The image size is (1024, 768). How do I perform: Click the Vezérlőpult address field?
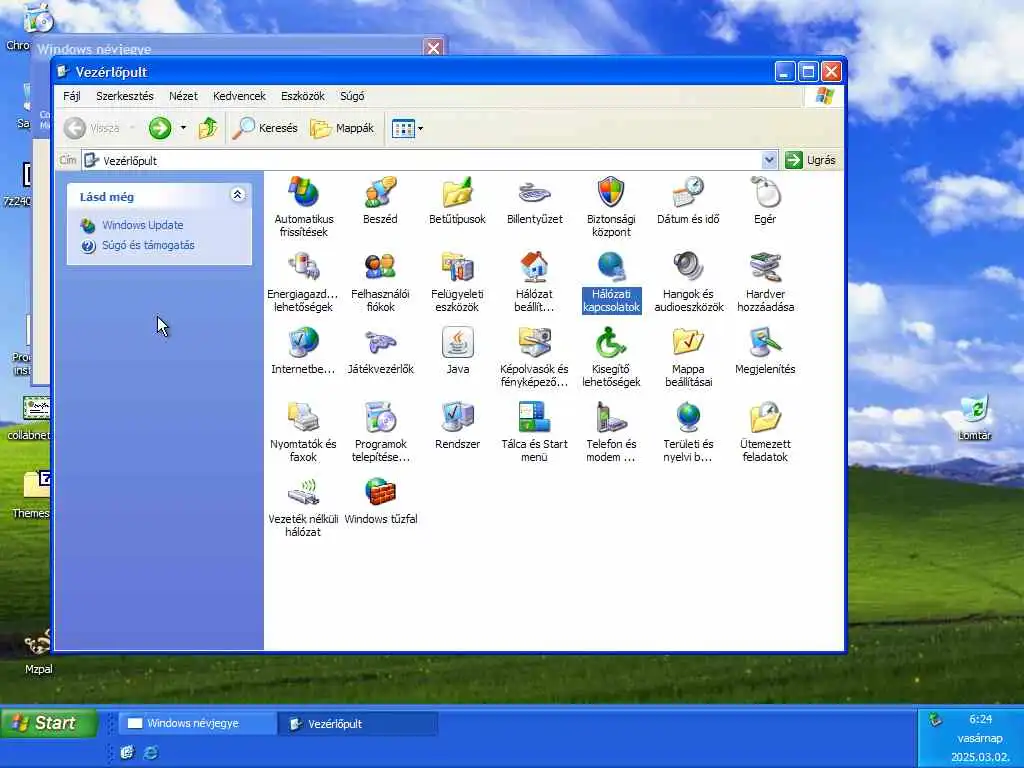pyautogui.click(x=422, y=160)
